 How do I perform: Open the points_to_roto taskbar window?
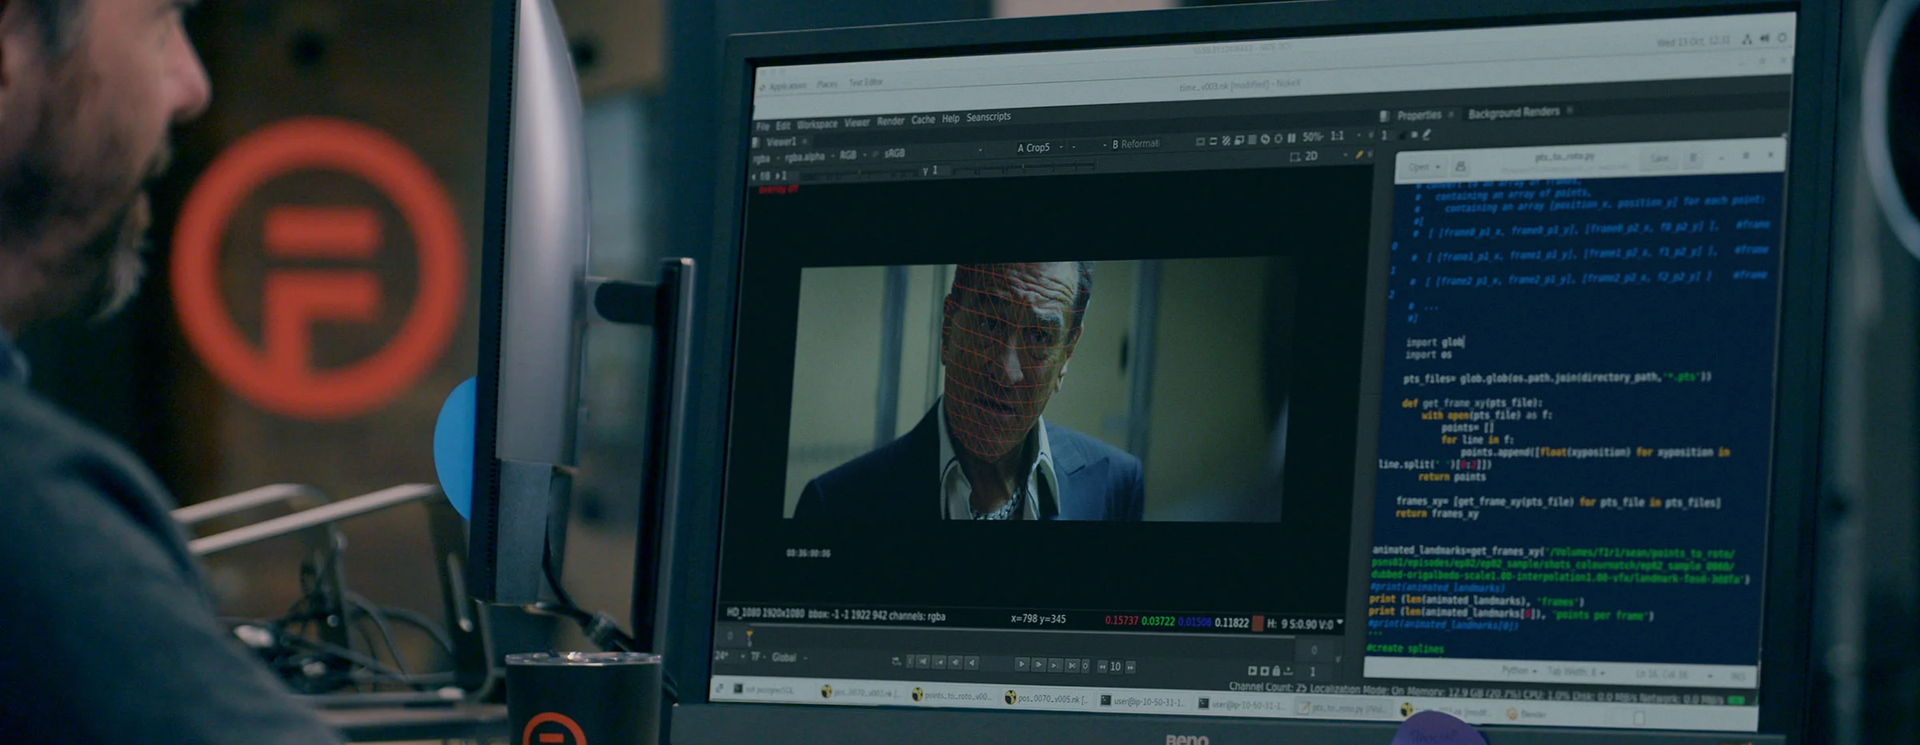point(952,696)
